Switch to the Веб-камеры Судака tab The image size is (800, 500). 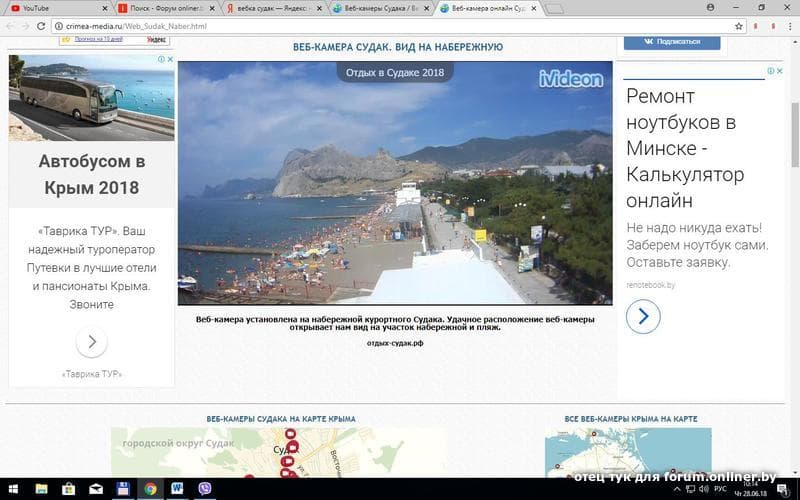click(380, 9)
